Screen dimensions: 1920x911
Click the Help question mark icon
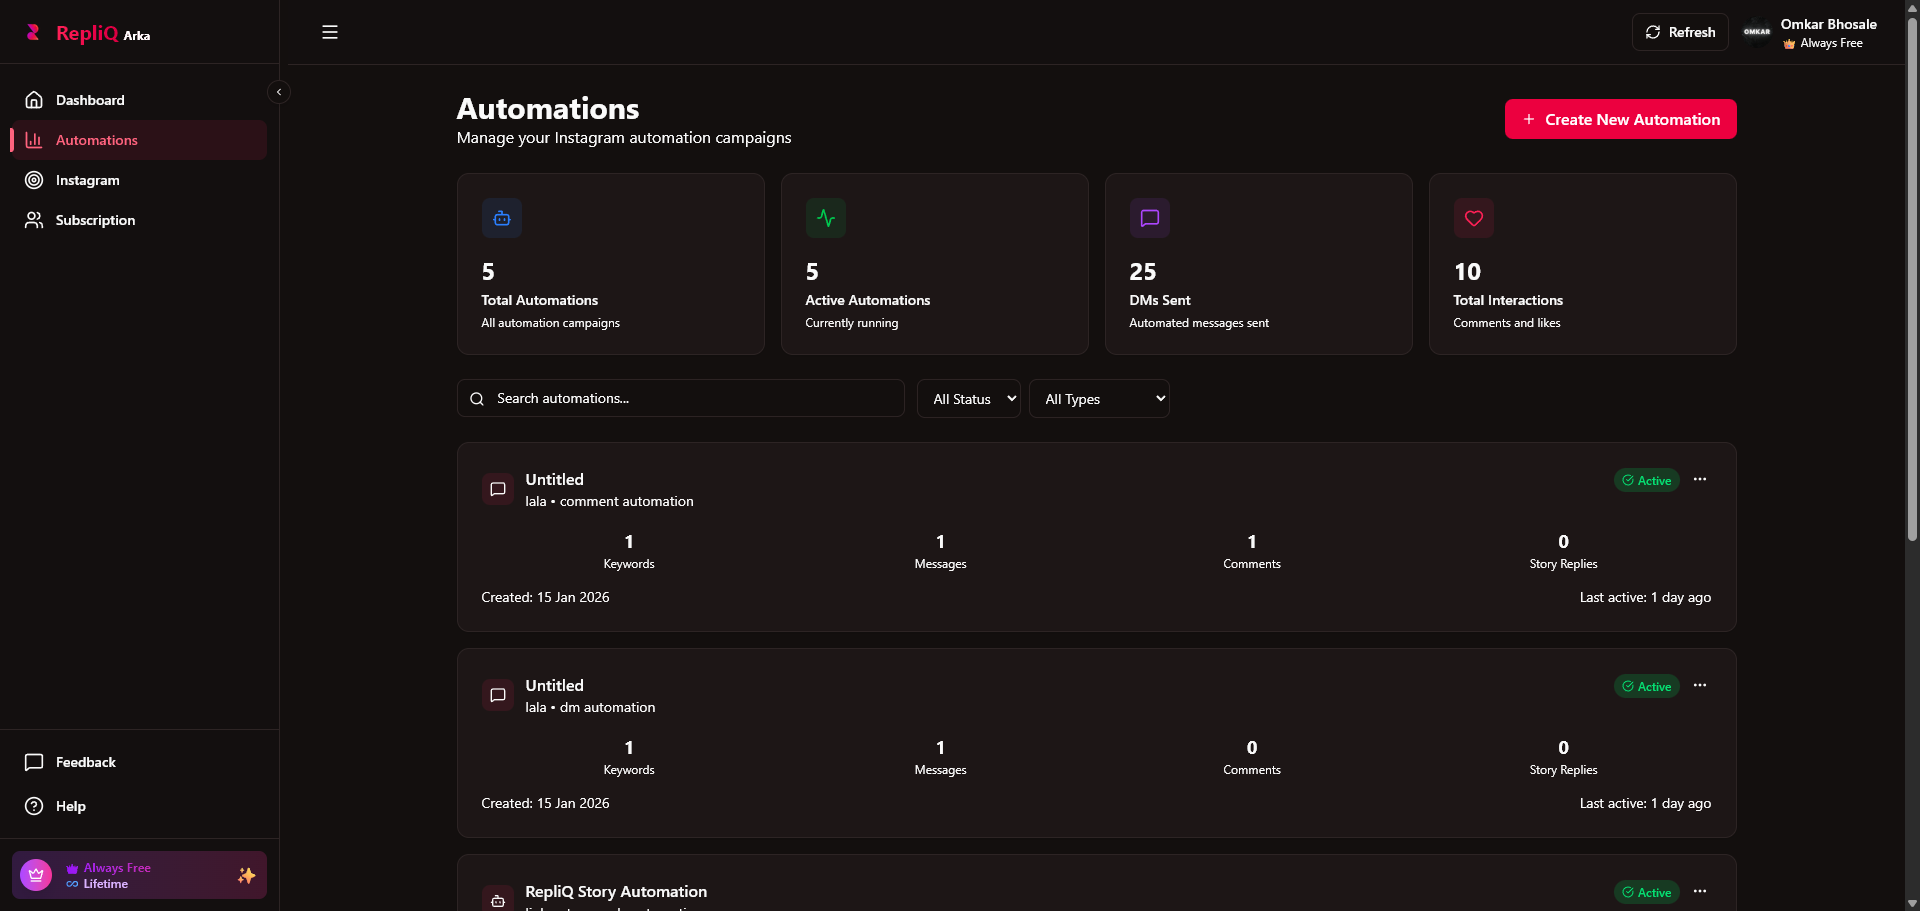click(x=34, y=806)
